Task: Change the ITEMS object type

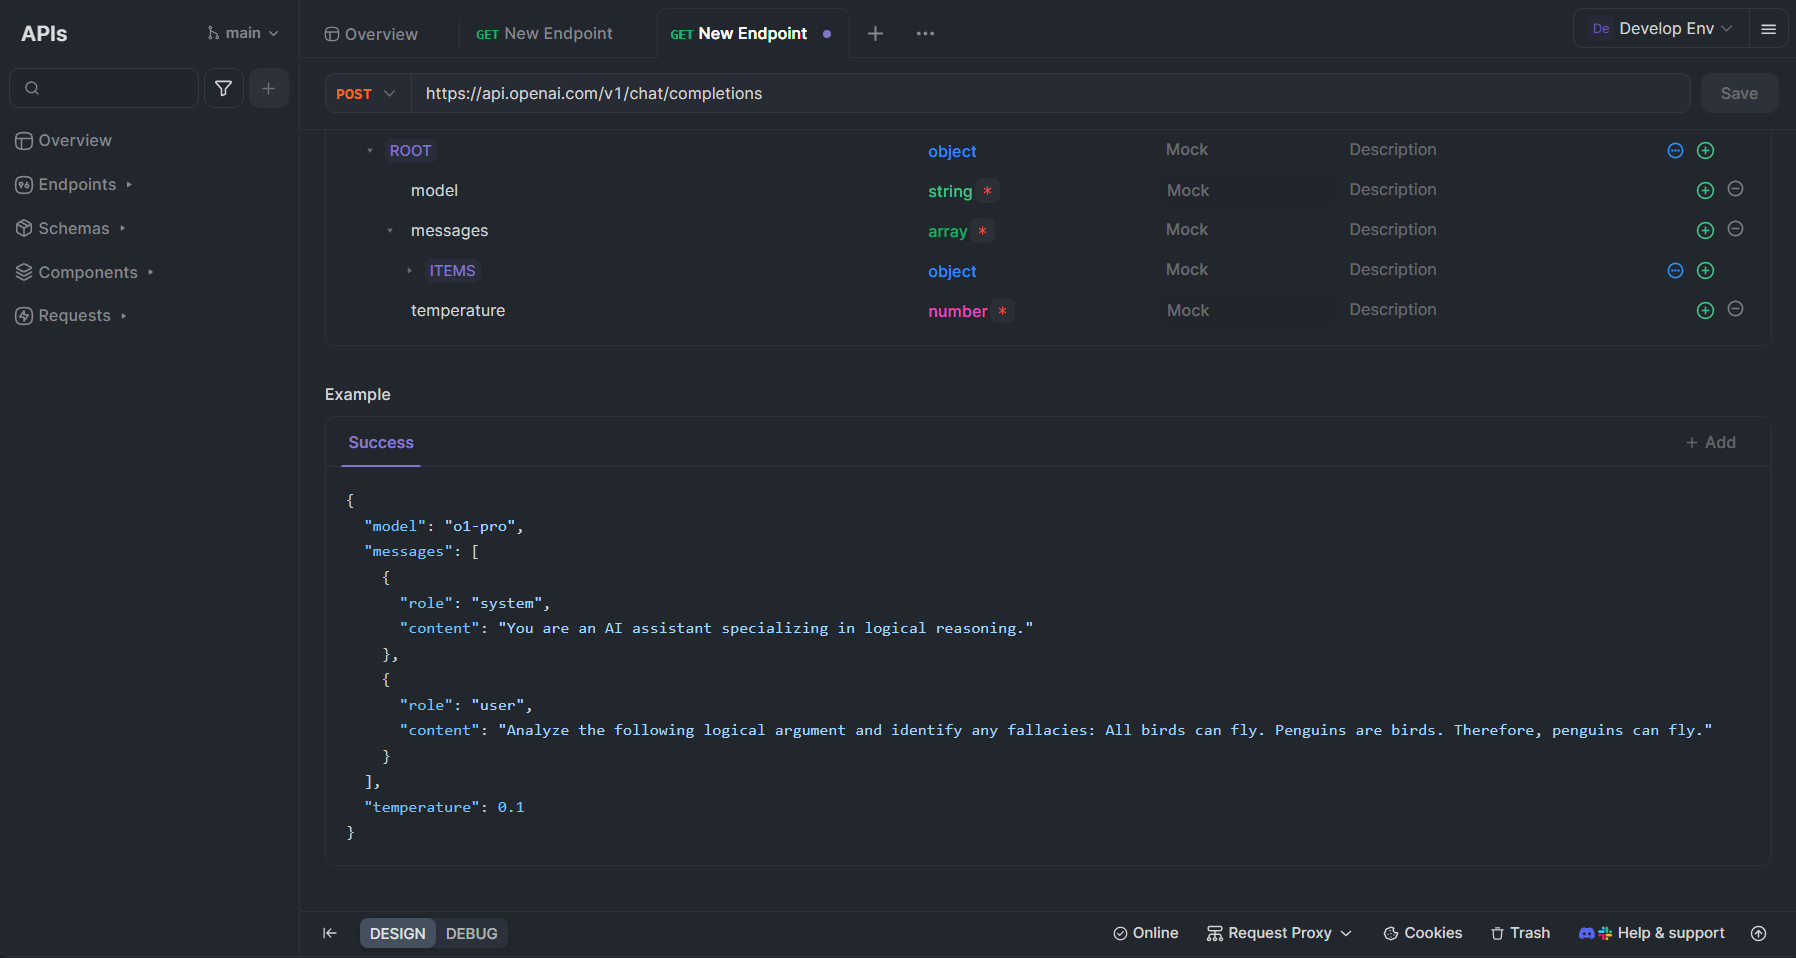Action: point(952,272)
